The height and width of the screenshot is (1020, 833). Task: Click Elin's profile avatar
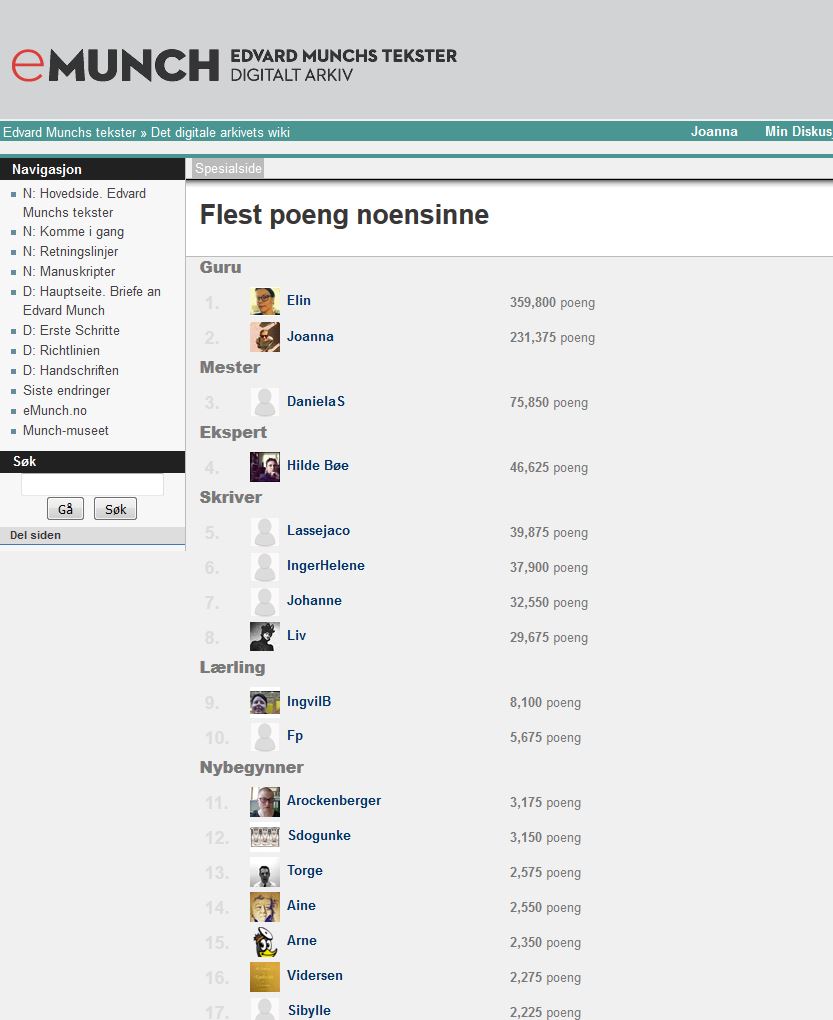click(265, 302)
